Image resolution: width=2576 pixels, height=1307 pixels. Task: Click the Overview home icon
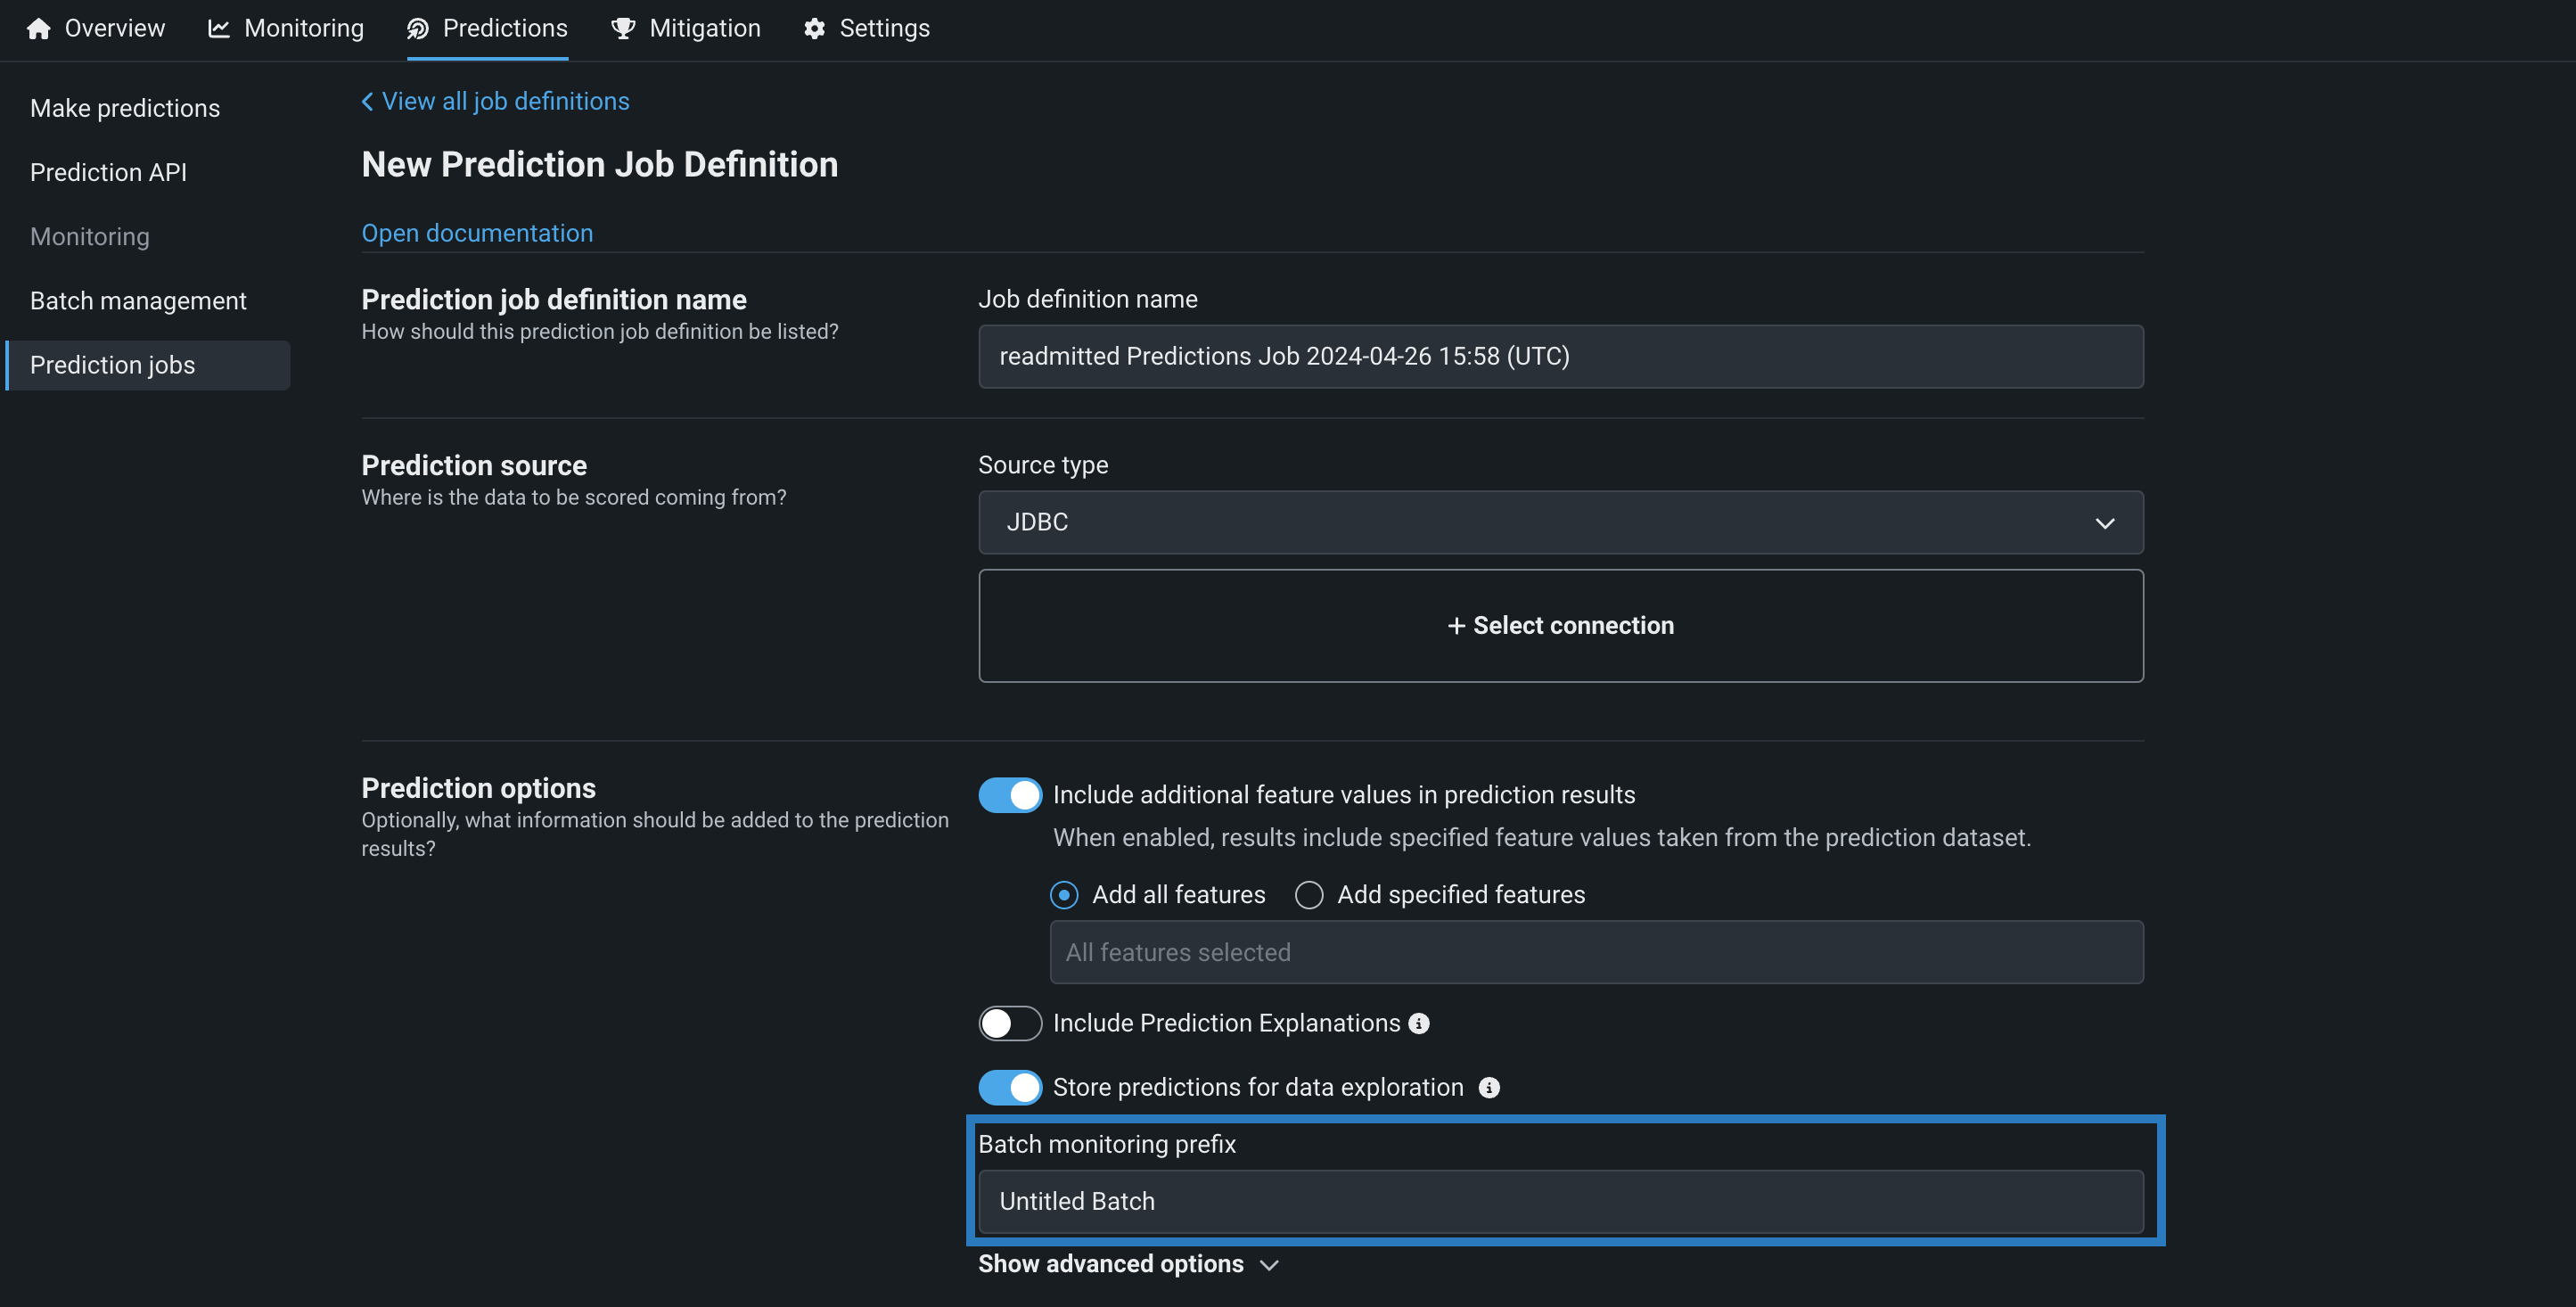click(x=38, y=29)
